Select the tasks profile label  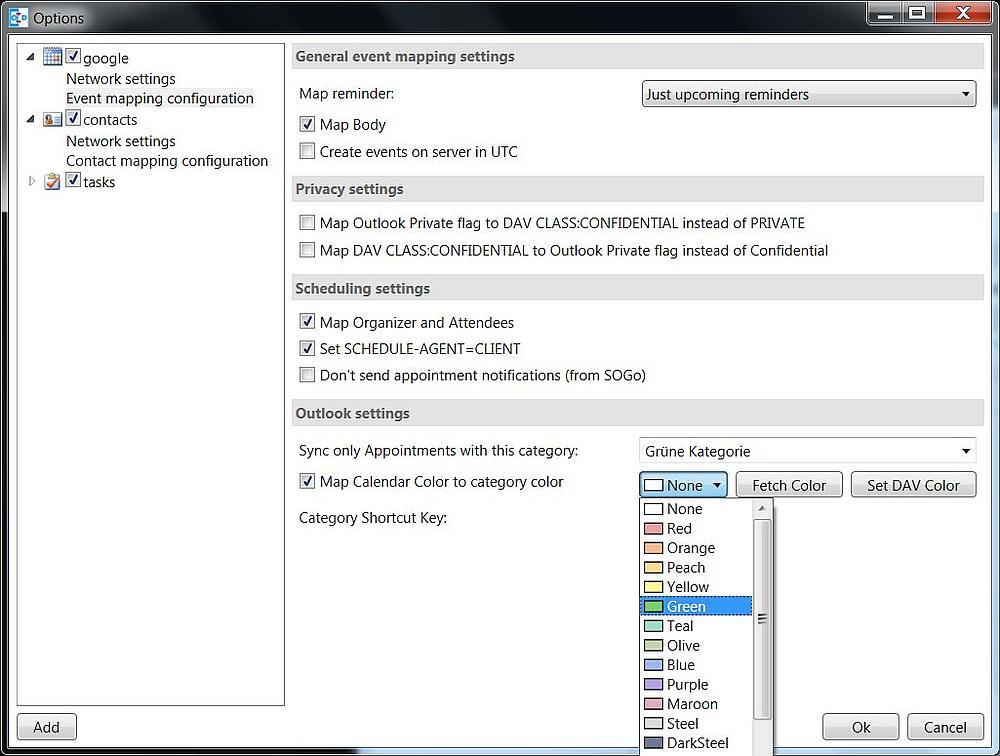click(99, 182)
